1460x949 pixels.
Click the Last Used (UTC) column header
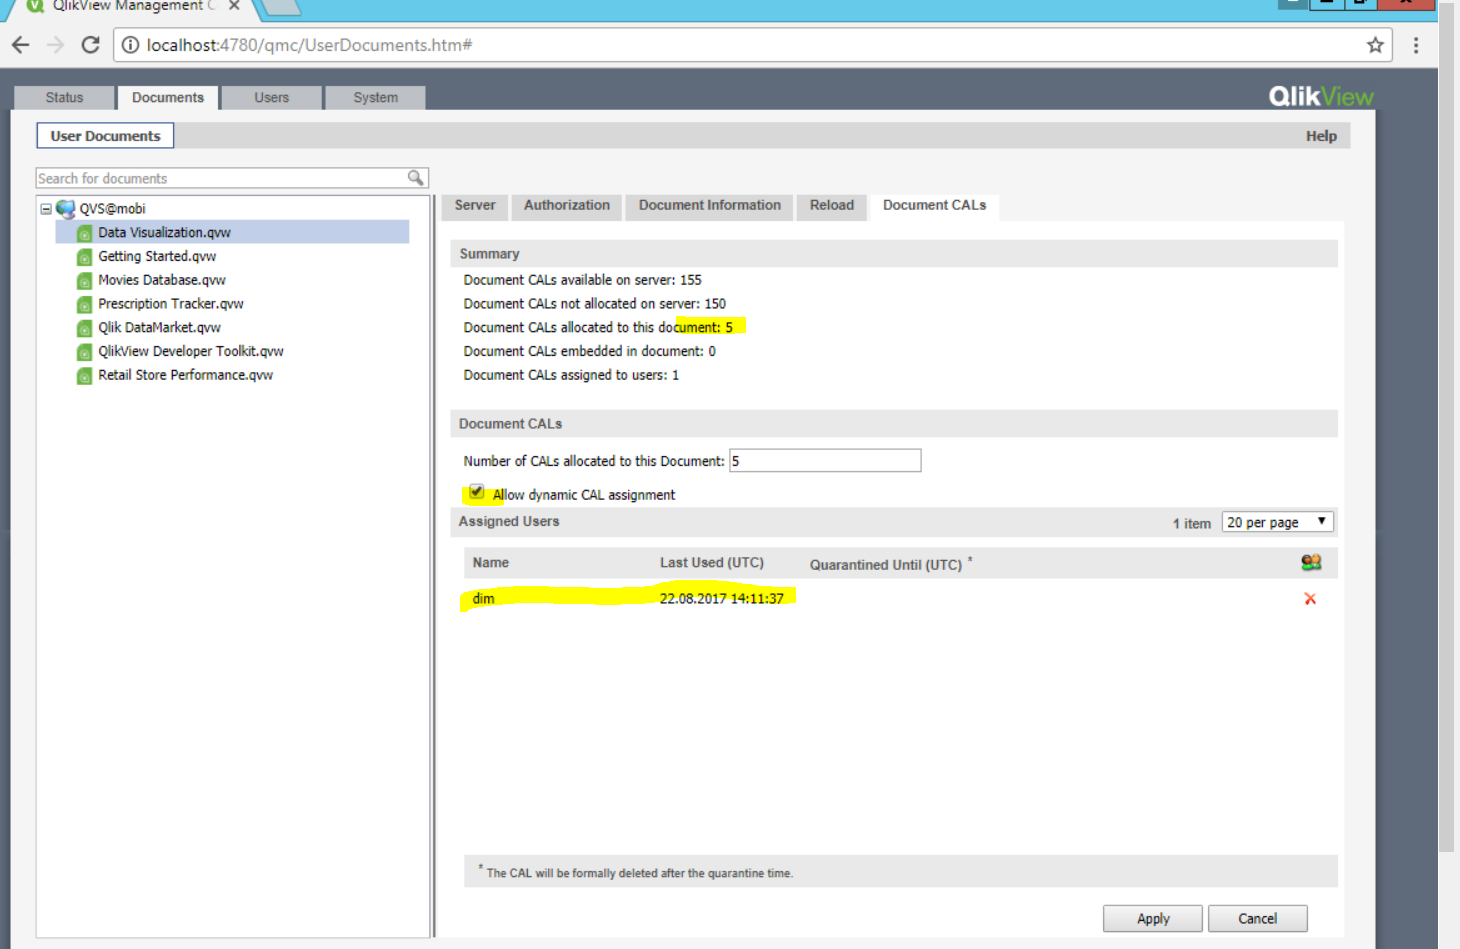(712, 563)
